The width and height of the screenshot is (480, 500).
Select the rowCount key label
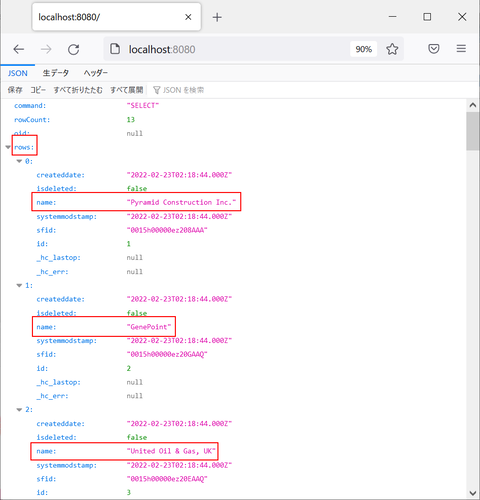[x=32, y=120]
